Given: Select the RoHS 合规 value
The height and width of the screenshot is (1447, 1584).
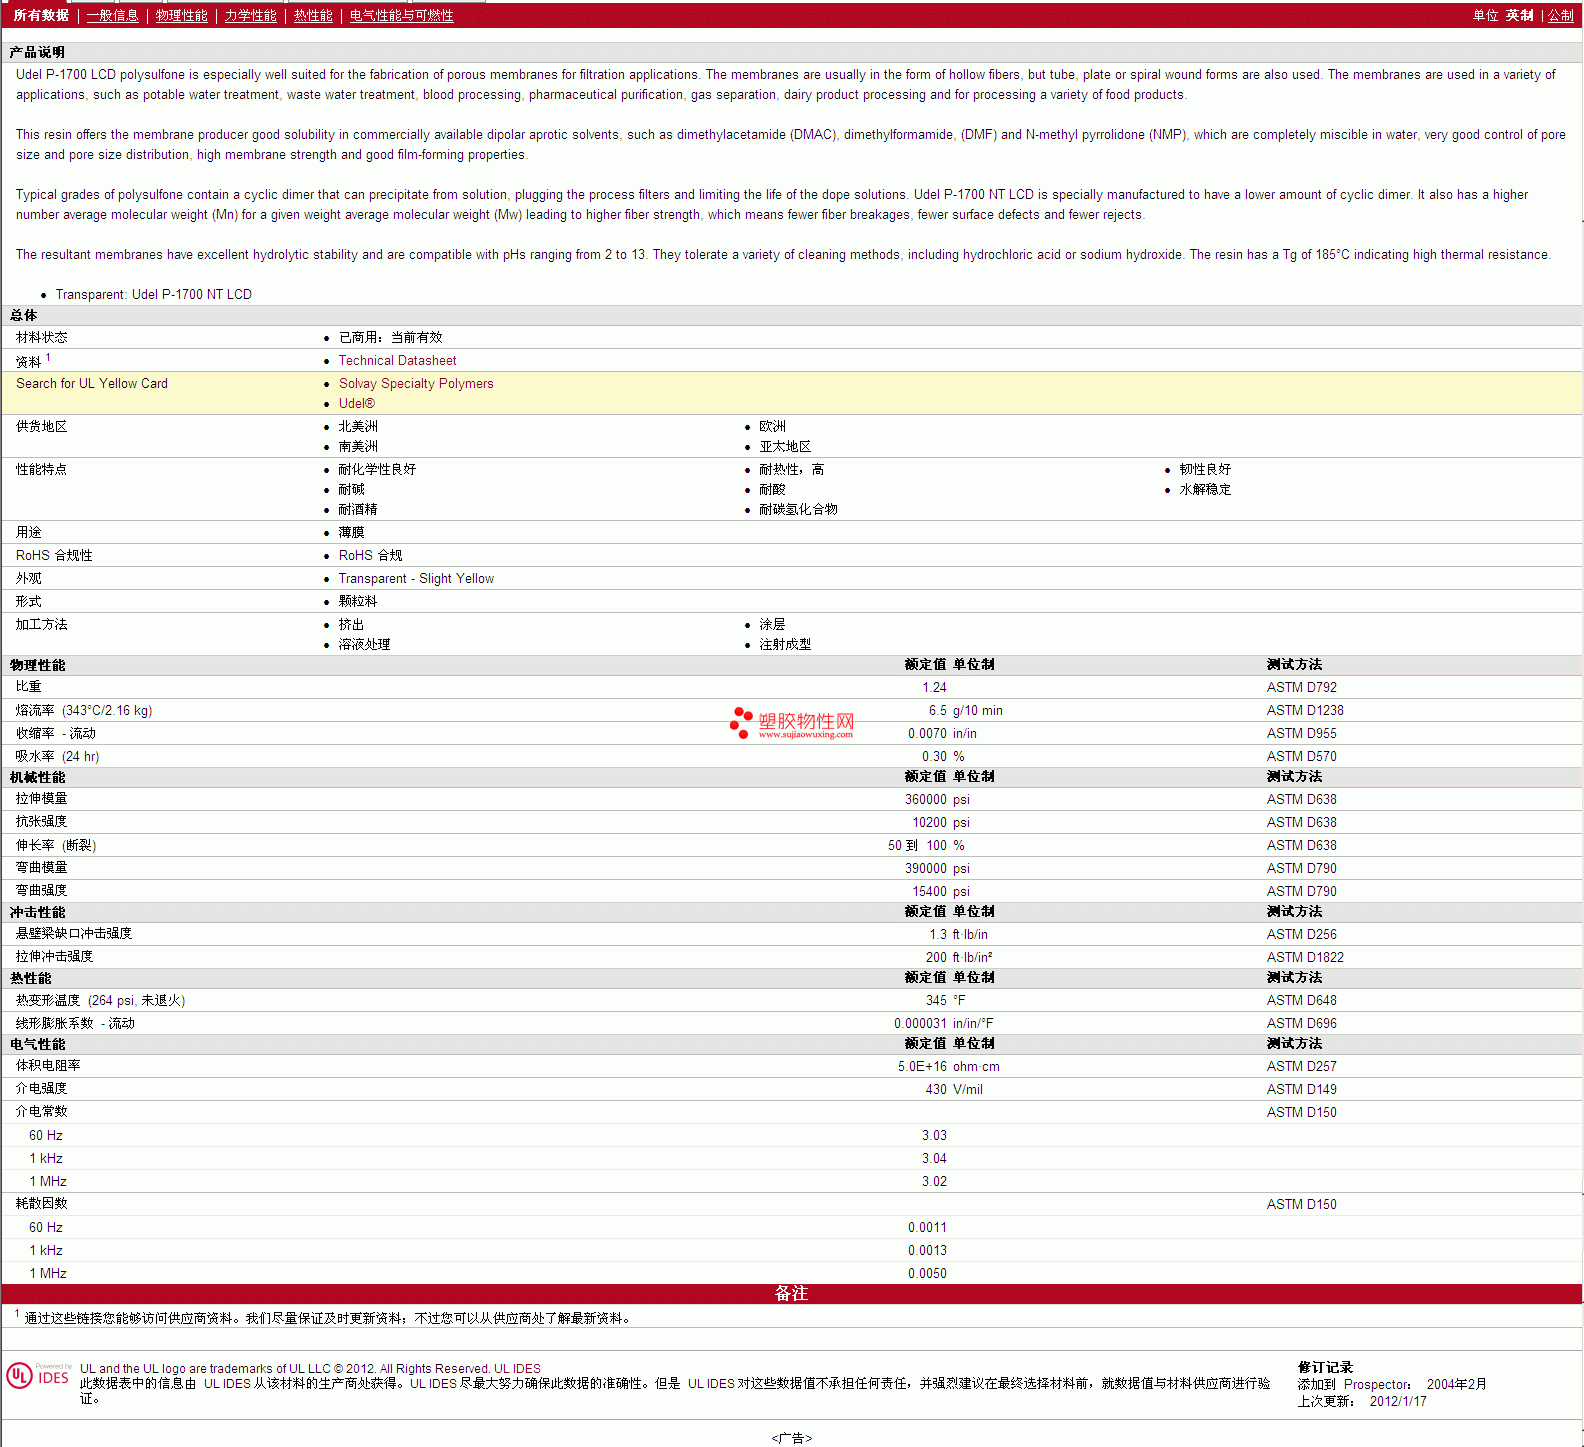Looking at the screenshot, I should tap(370, 555).
